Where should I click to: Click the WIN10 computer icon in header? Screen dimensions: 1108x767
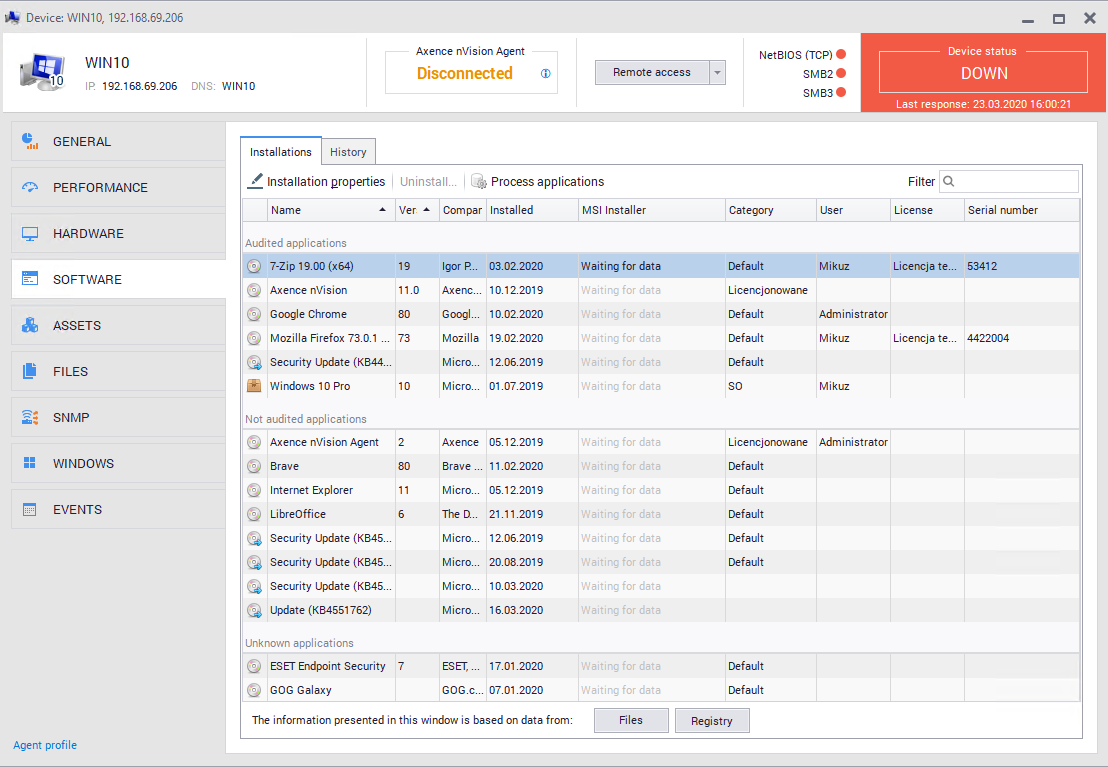[x=42, y=72]
